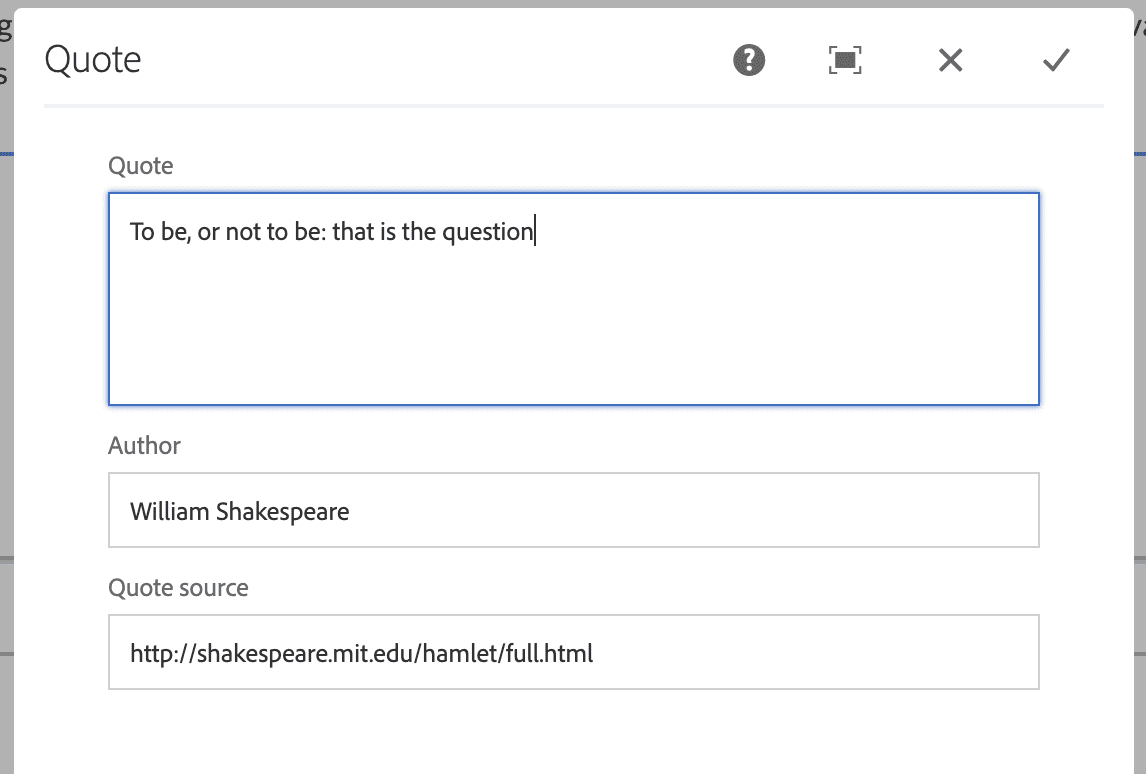Confirm changes with the checkmark Done icon
Viewport: 1146px width, 774px height.
click(1056, 60)
